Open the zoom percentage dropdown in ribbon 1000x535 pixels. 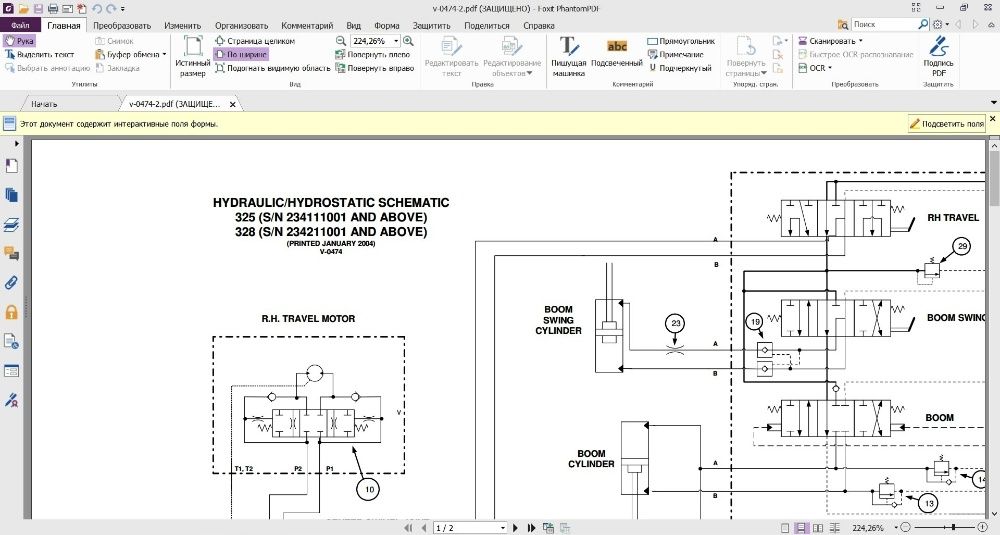(x=396, y=41)
